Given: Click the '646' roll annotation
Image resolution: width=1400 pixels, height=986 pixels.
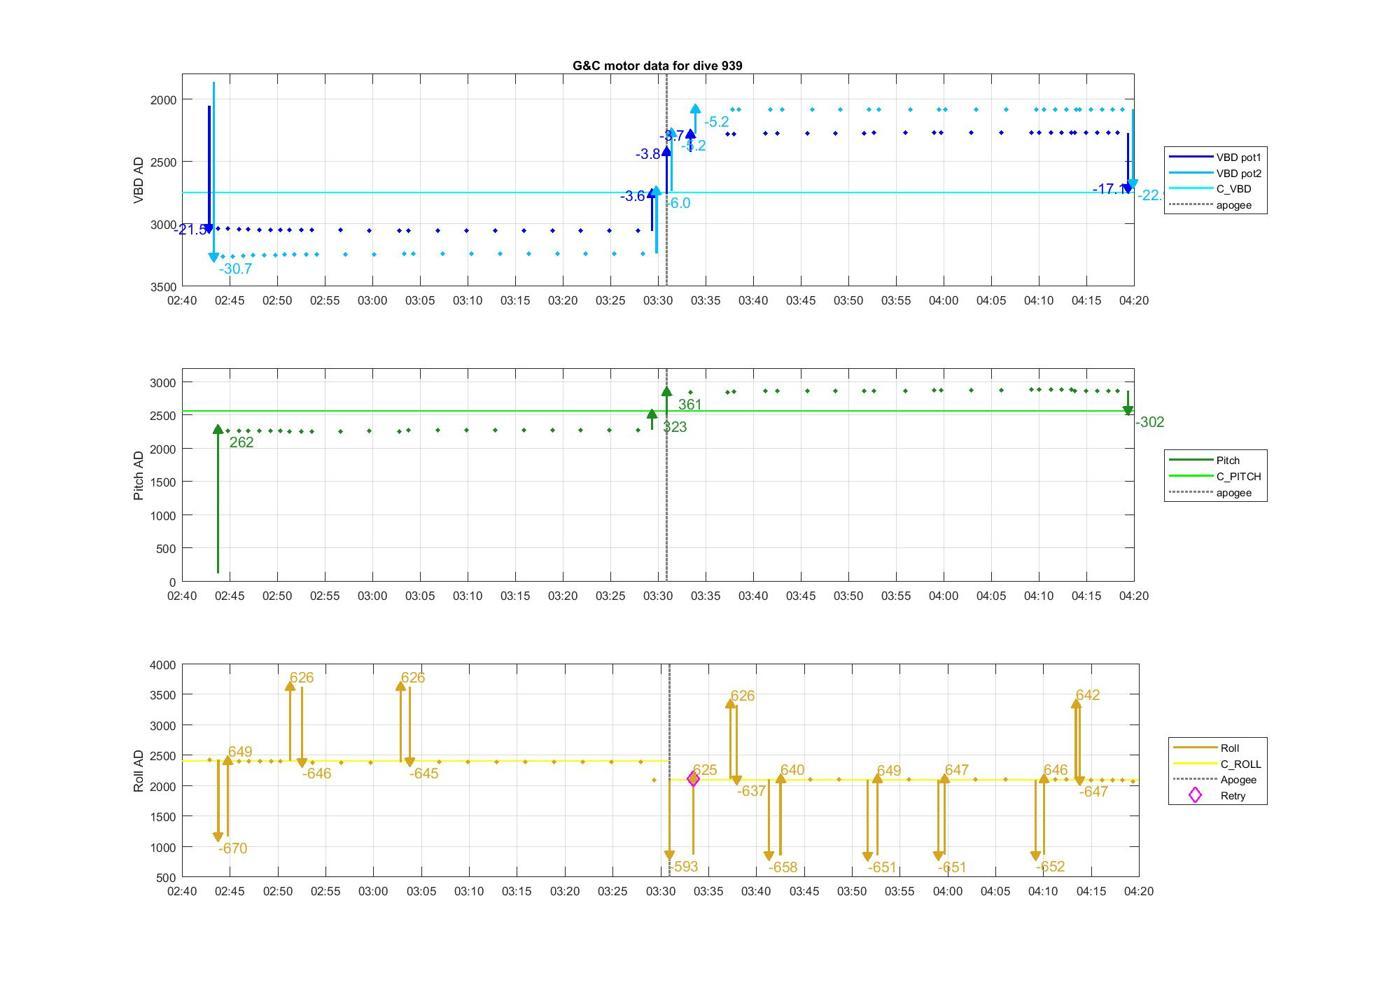Looking at the screenshot, I should 1055,770.
